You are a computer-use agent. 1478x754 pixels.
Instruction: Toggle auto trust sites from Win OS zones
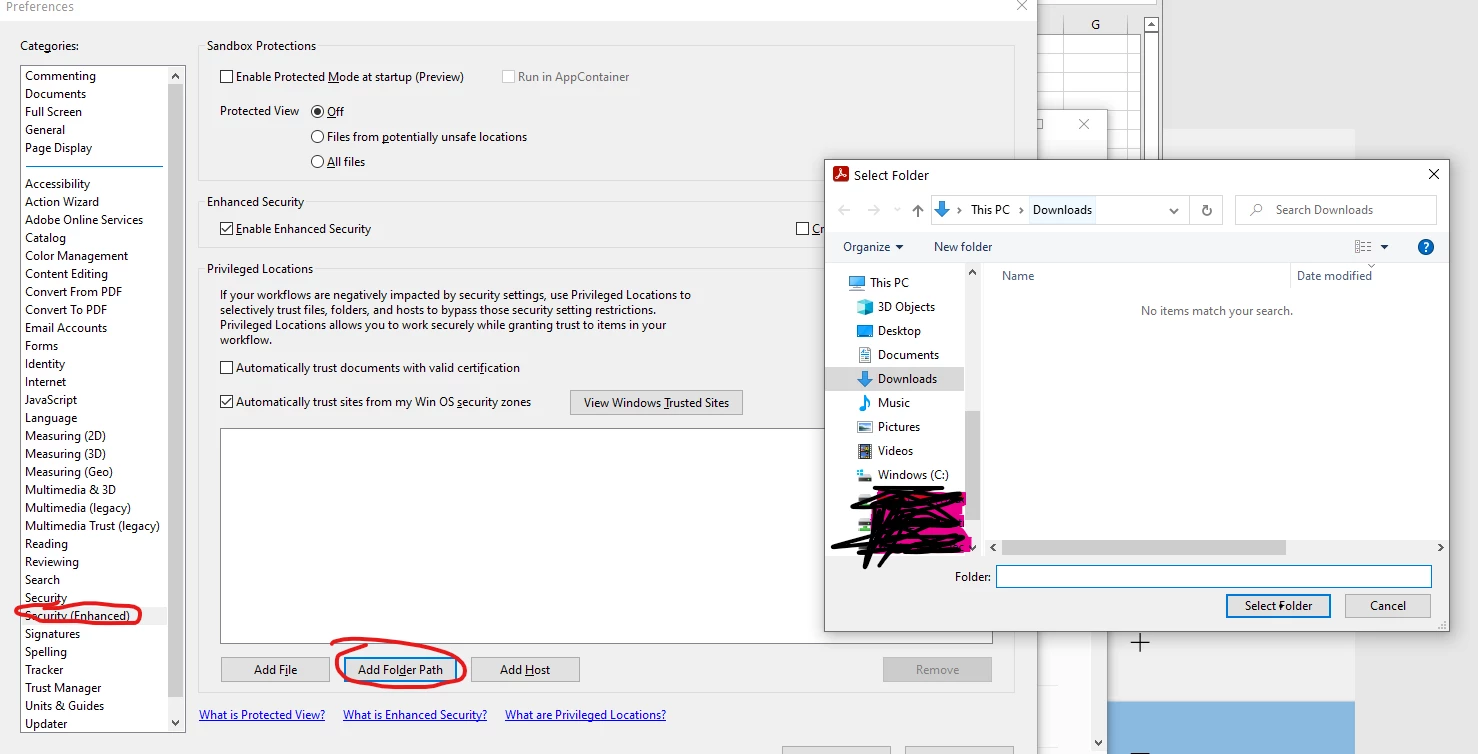click(x=227, y=402)
